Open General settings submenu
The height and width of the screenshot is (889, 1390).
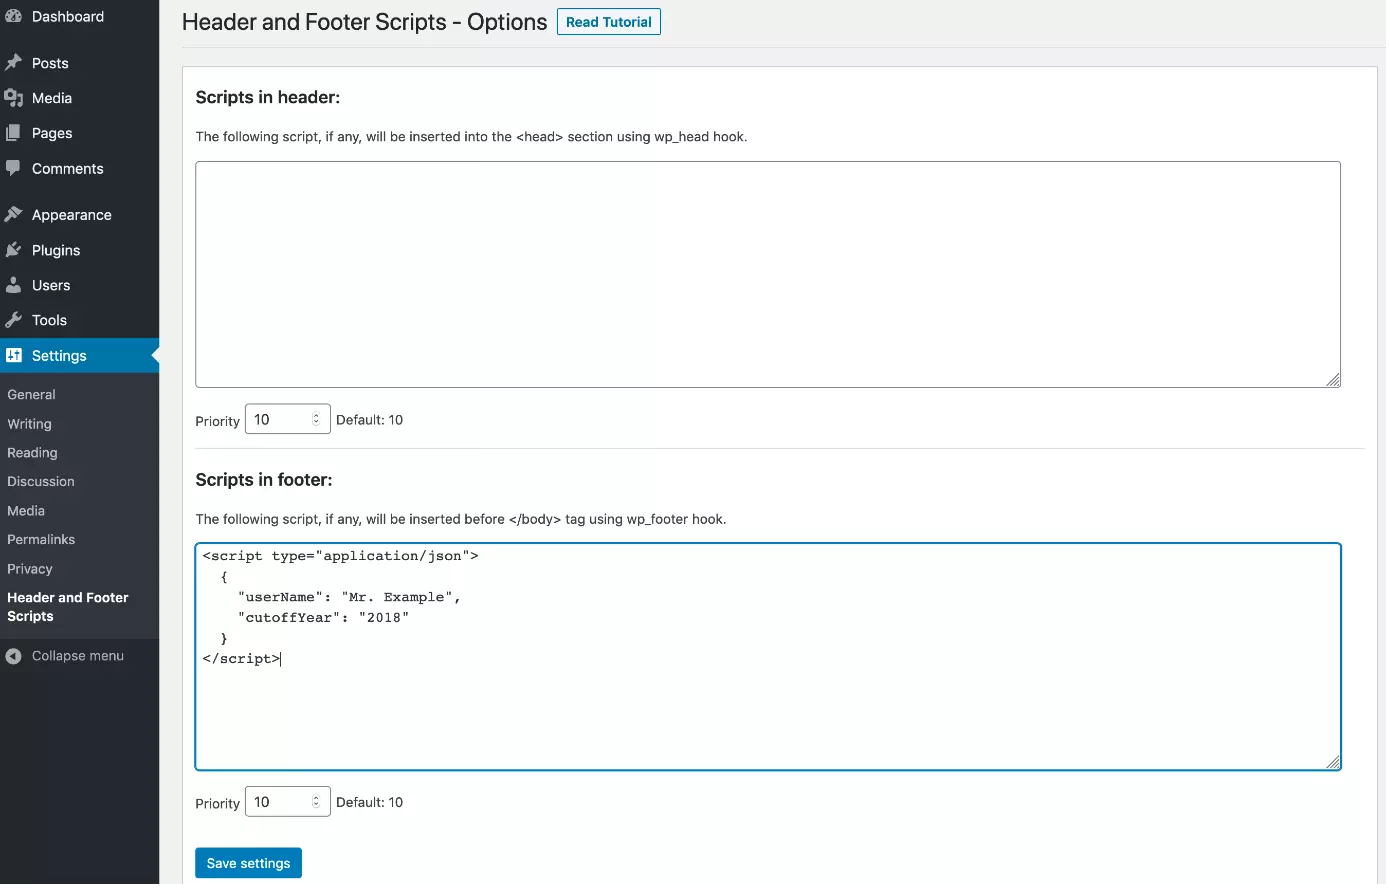(31, 395)
